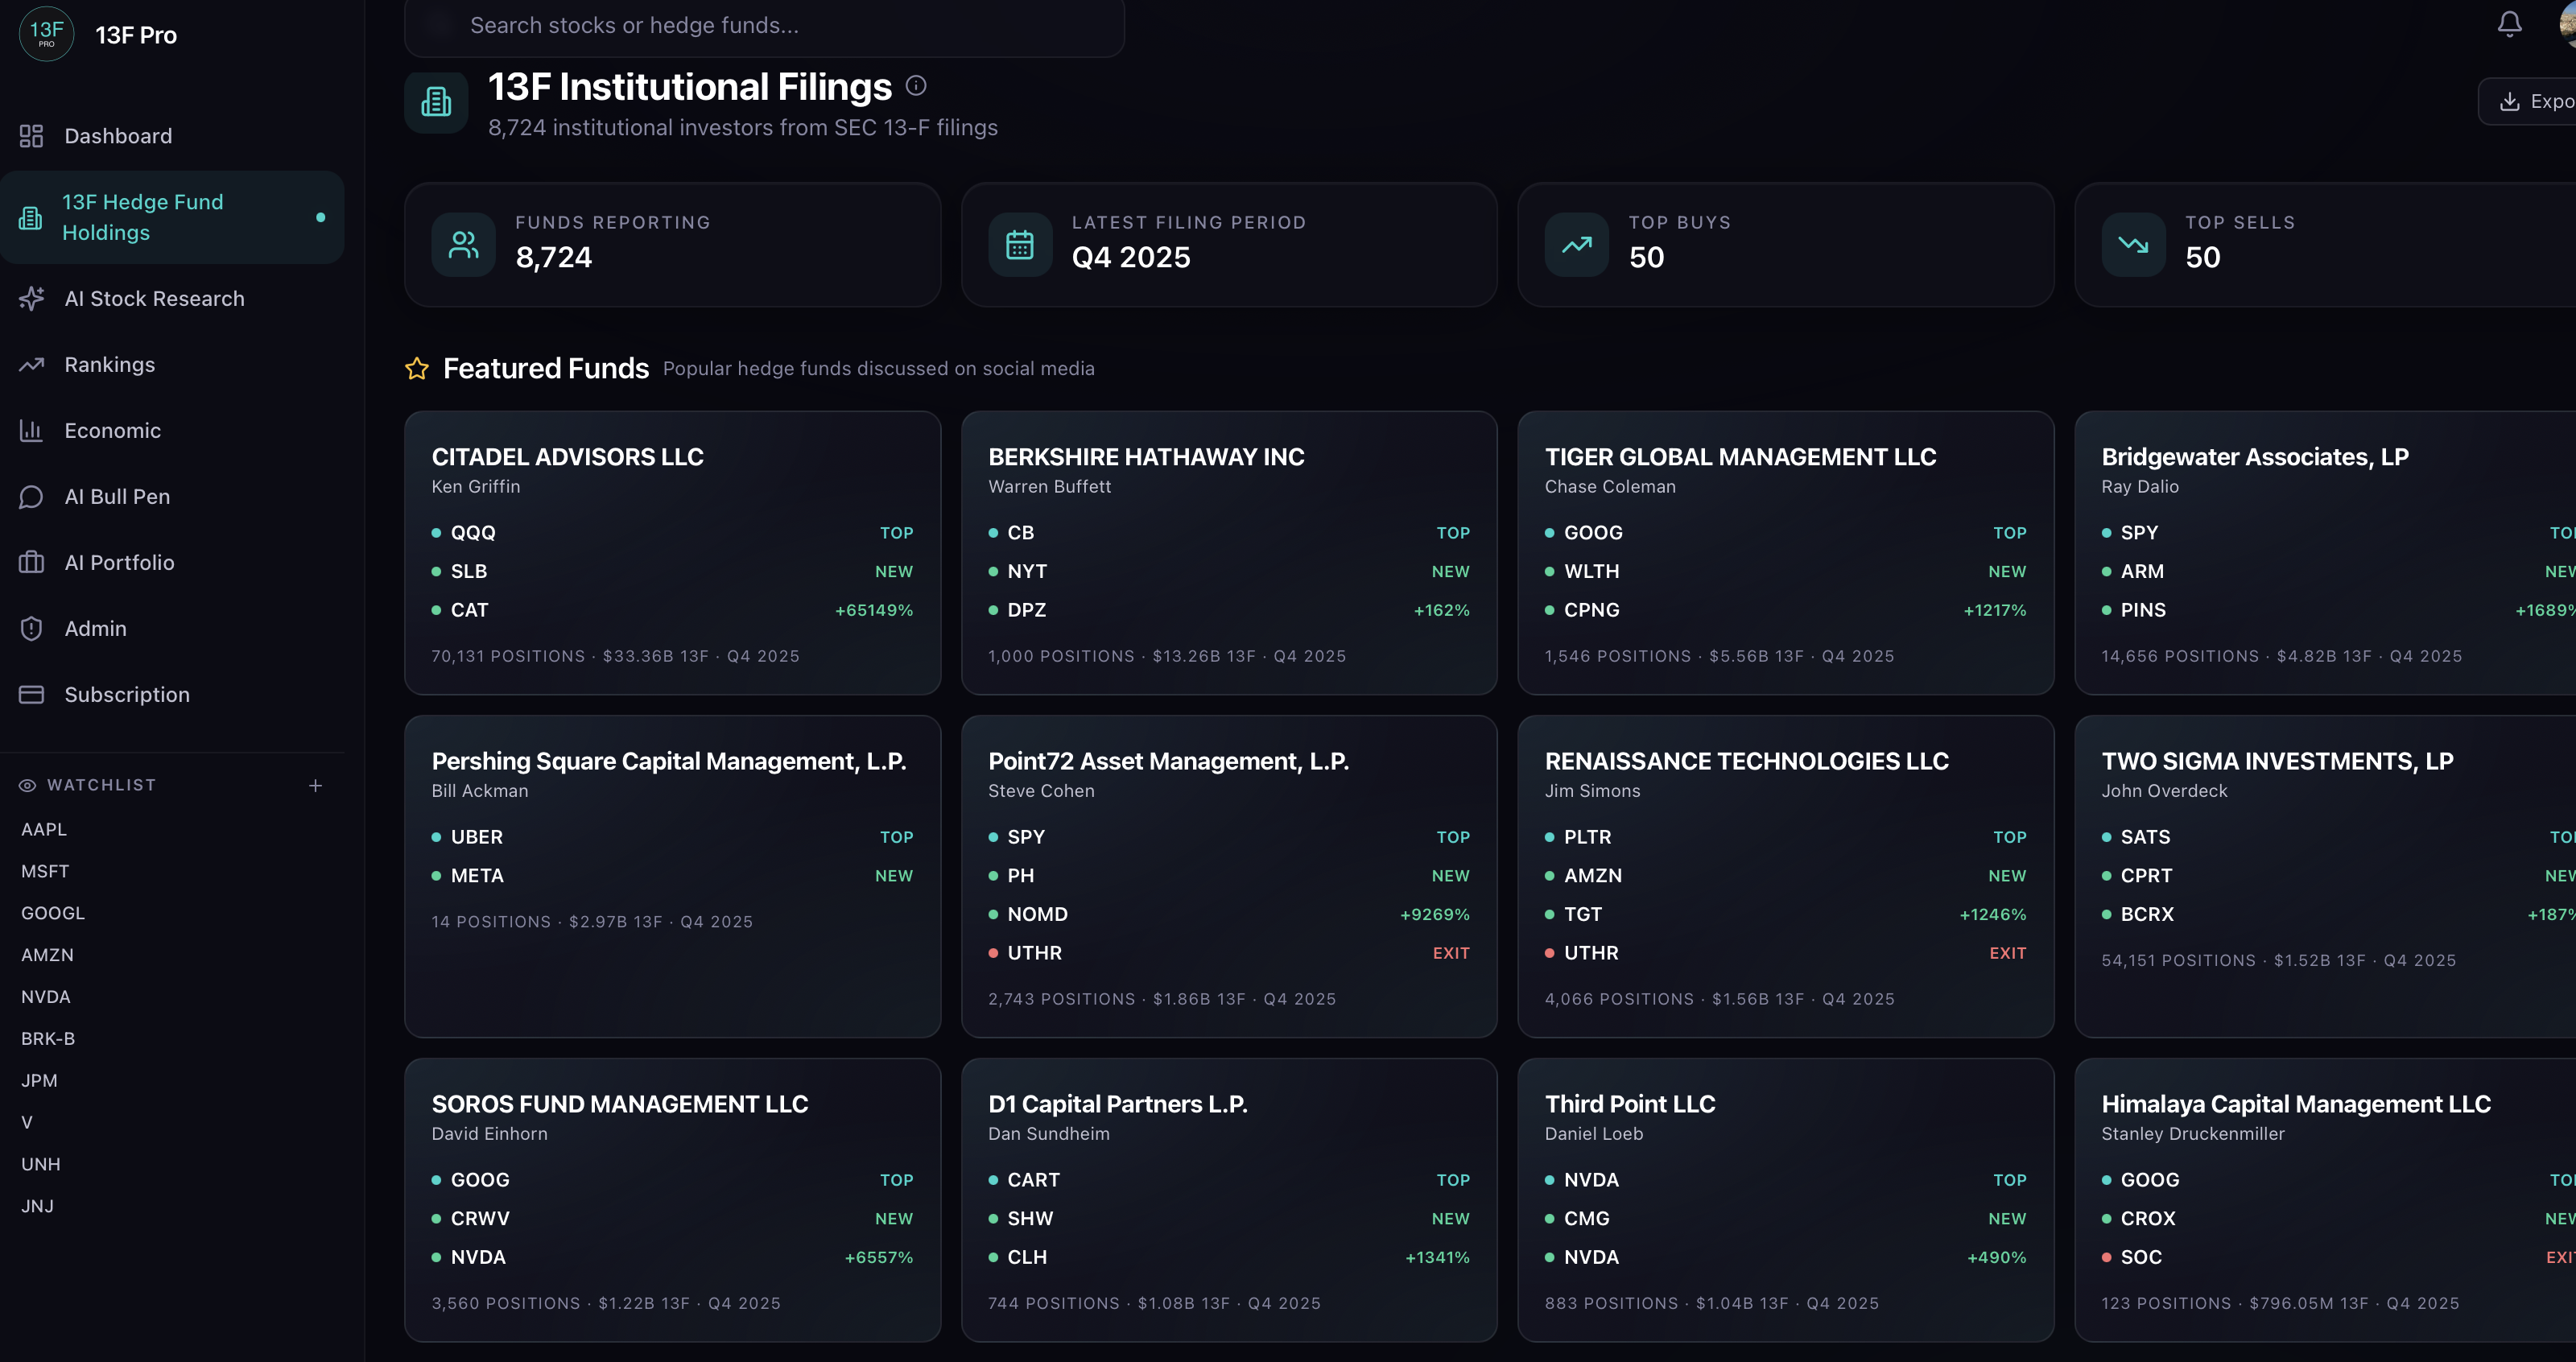Click QQQ ticker in Citadel card

coord(473,533)
